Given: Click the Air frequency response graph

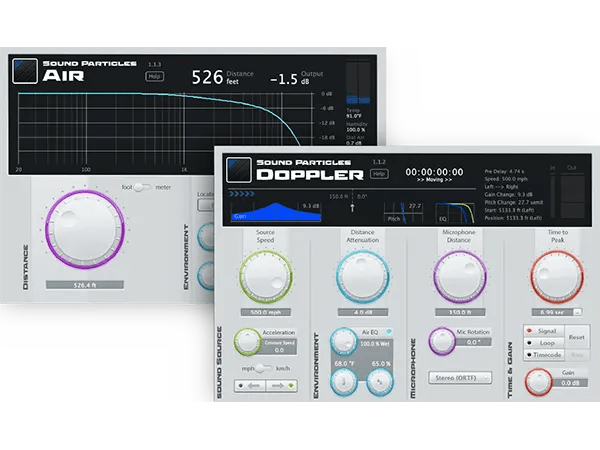Looking at the screenshot, I should point(166,130).
